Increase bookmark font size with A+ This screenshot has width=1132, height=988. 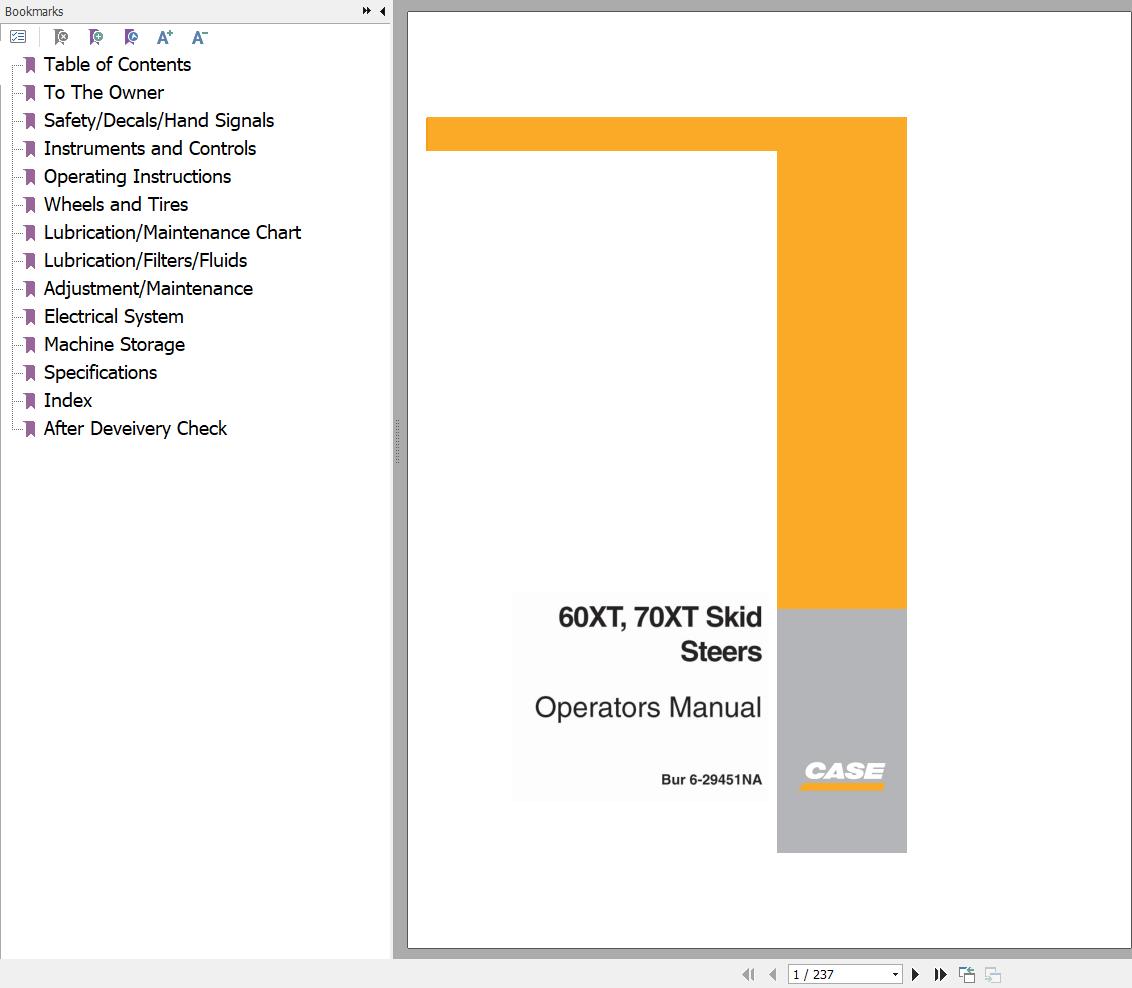(165, 37)
